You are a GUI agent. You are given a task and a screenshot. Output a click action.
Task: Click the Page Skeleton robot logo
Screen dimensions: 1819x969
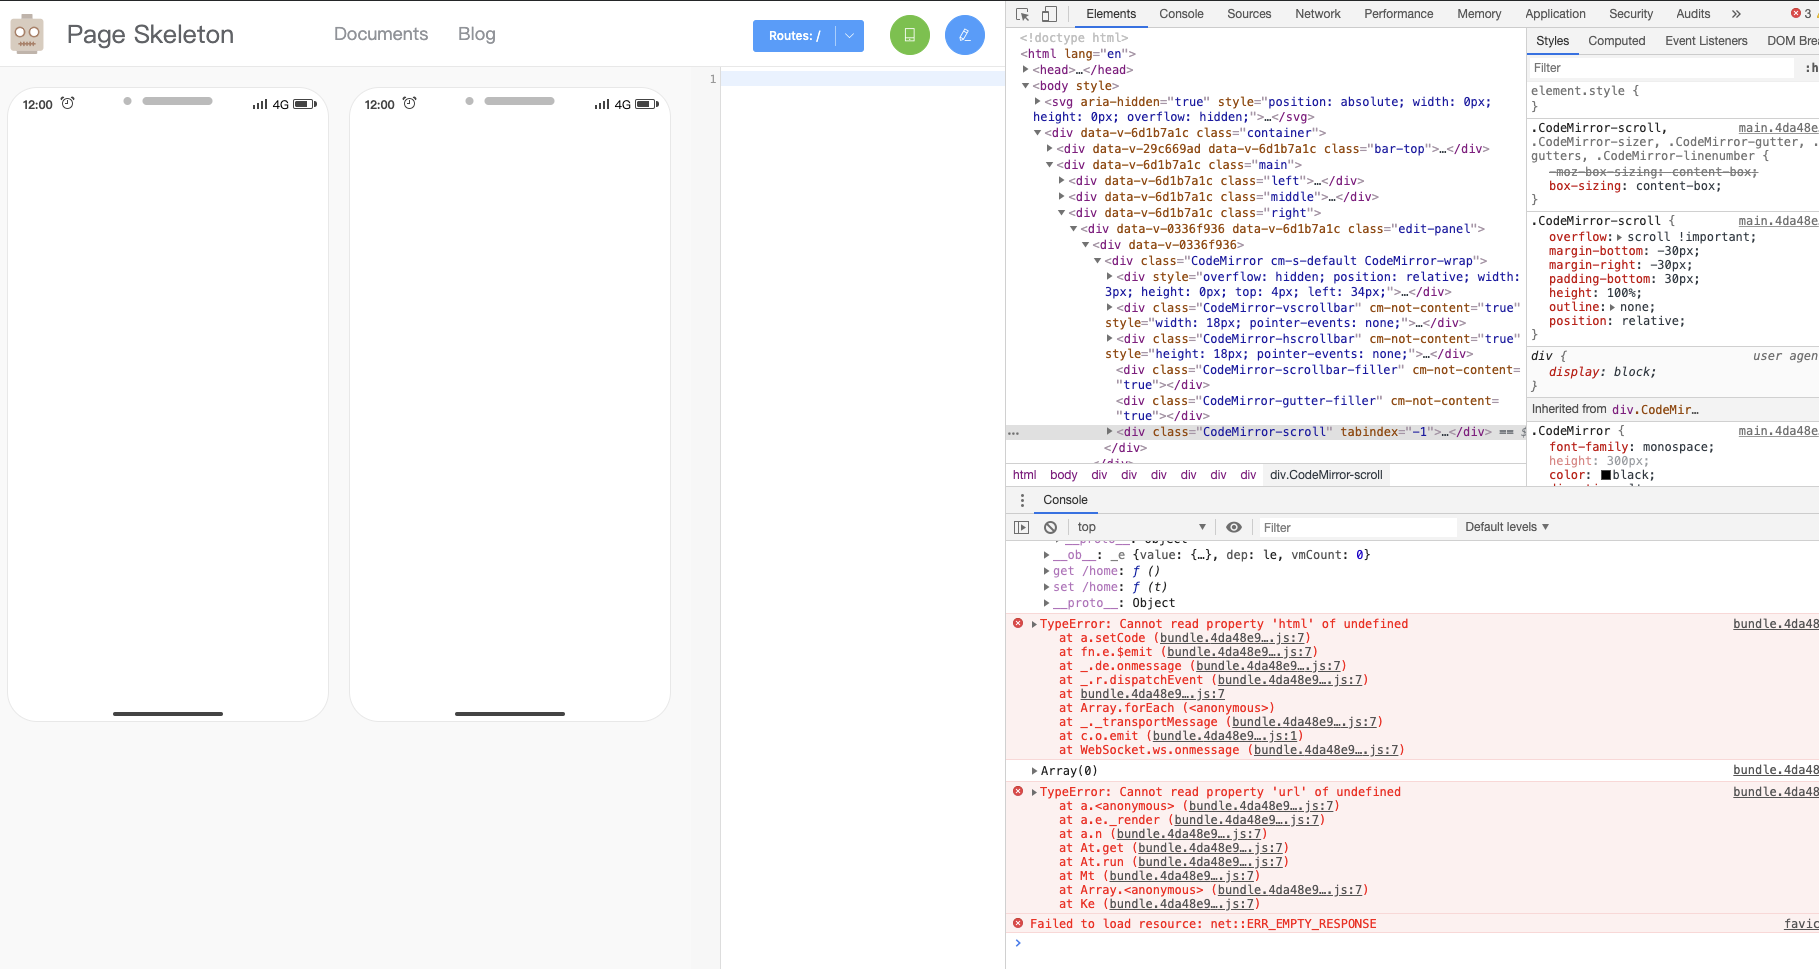point(27,34)
